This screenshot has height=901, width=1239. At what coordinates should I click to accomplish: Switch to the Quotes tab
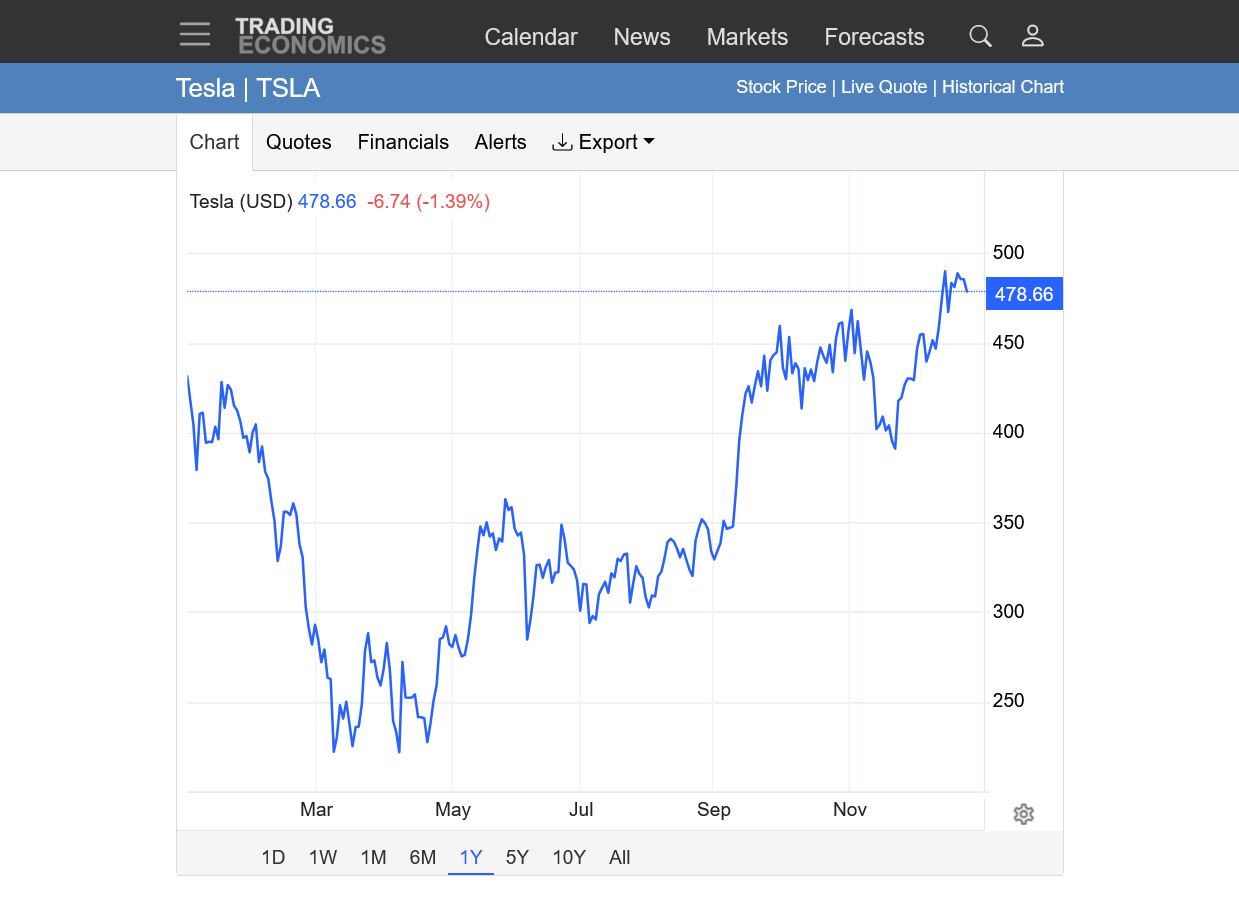(298, 142)
